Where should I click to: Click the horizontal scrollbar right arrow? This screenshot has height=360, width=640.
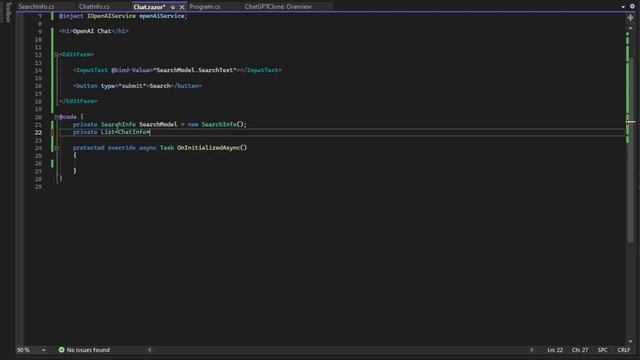point(531,350)
